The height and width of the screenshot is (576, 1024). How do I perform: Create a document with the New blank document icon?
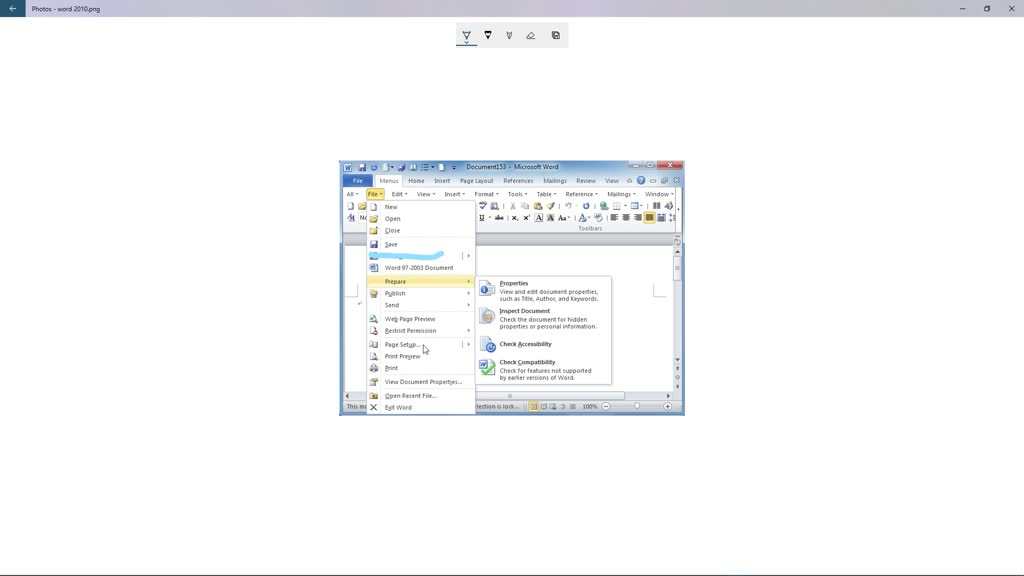tap(350, 206)
